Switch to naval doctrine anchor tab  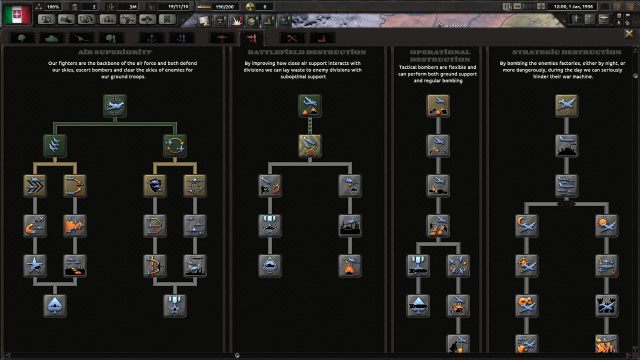pos(152,38)
